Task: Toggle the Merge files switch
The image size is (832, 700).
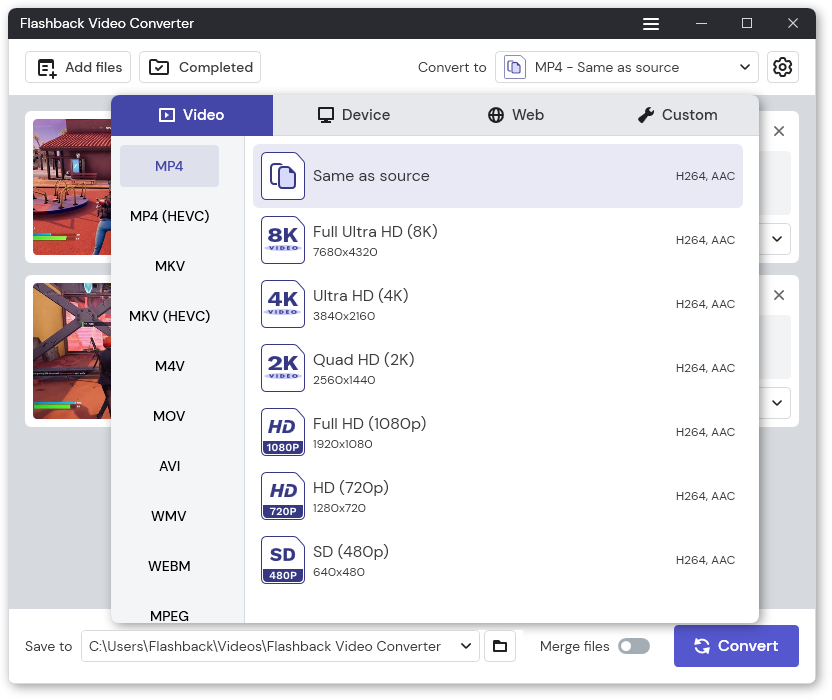Action: [x=634, y=646]
